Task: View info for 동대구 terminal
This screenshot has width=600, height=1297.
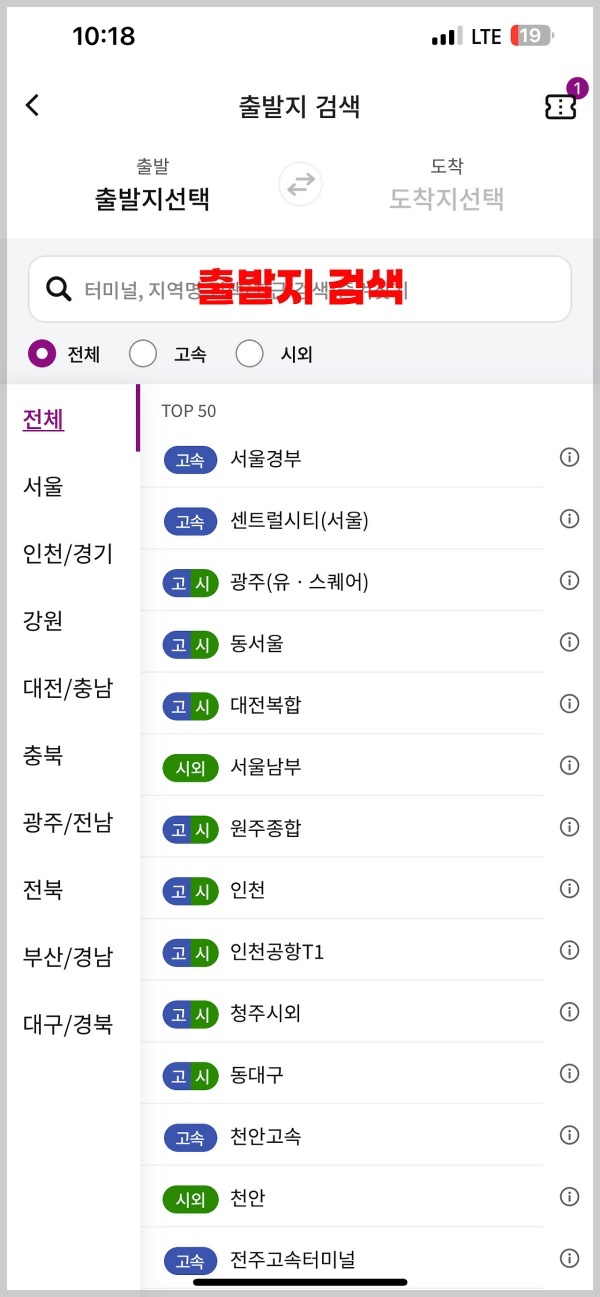Action: pyautogui.click(x=569, y=1073)
